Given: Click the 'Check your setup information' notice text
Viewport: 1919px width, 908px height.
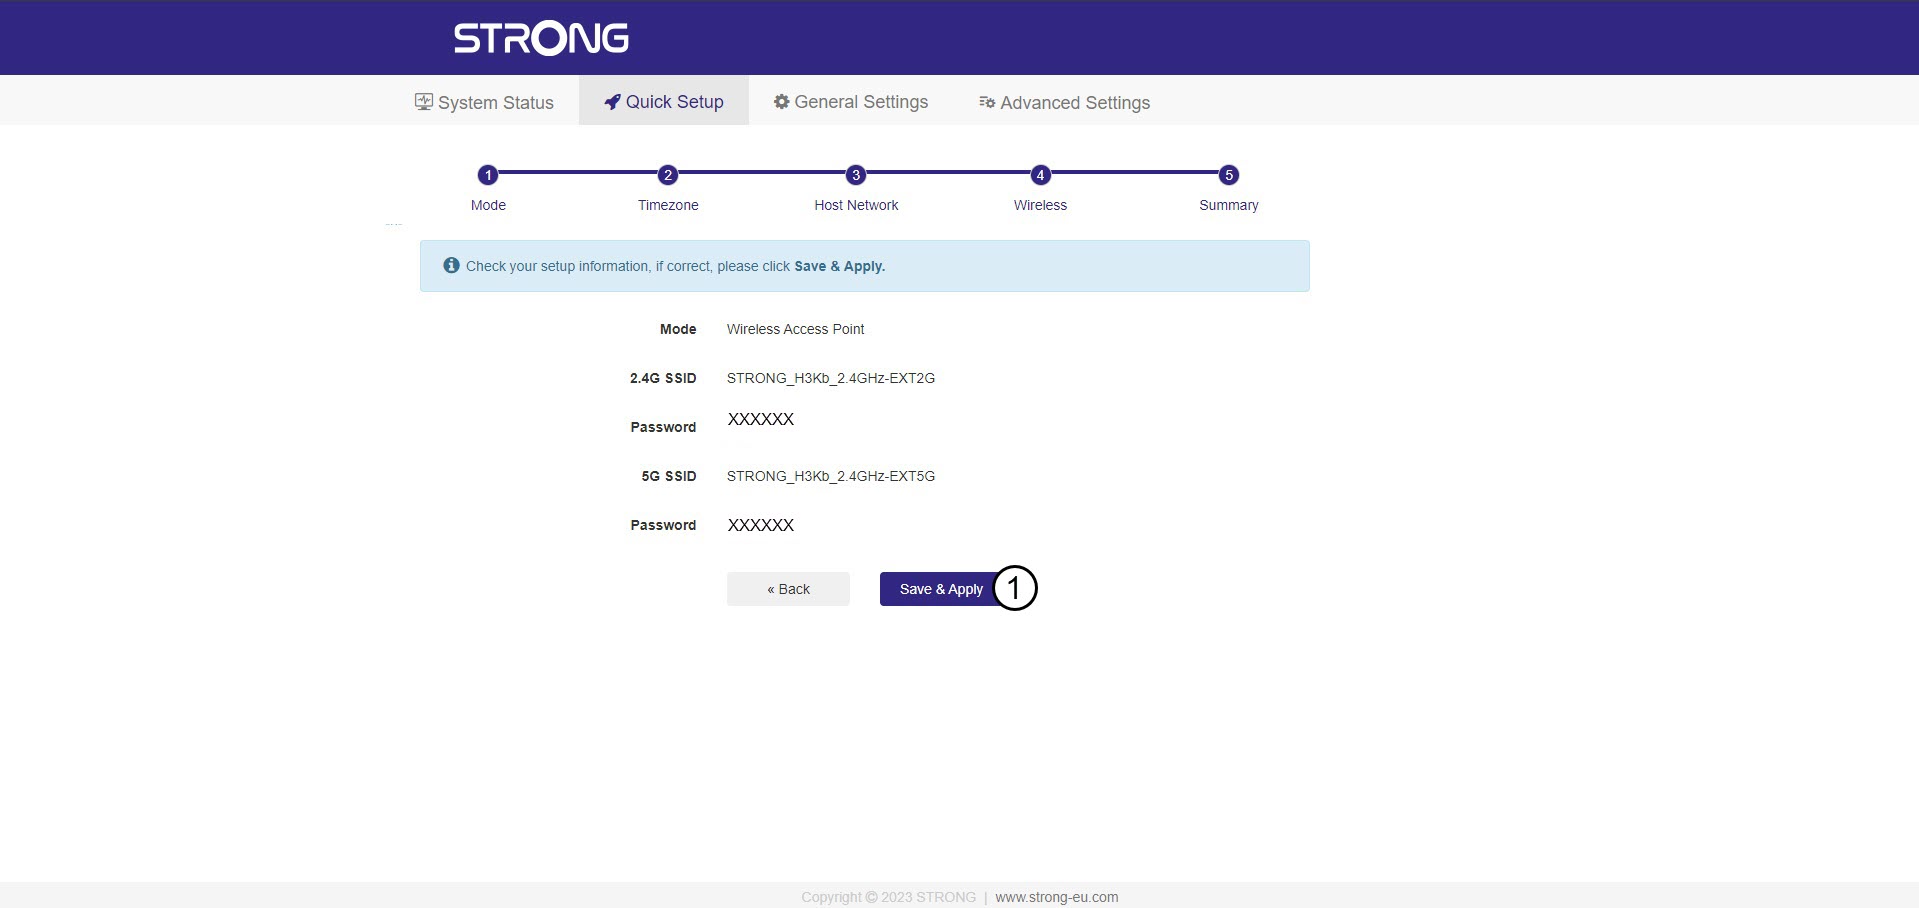Looking at the screenshot, I should point(675,266).
